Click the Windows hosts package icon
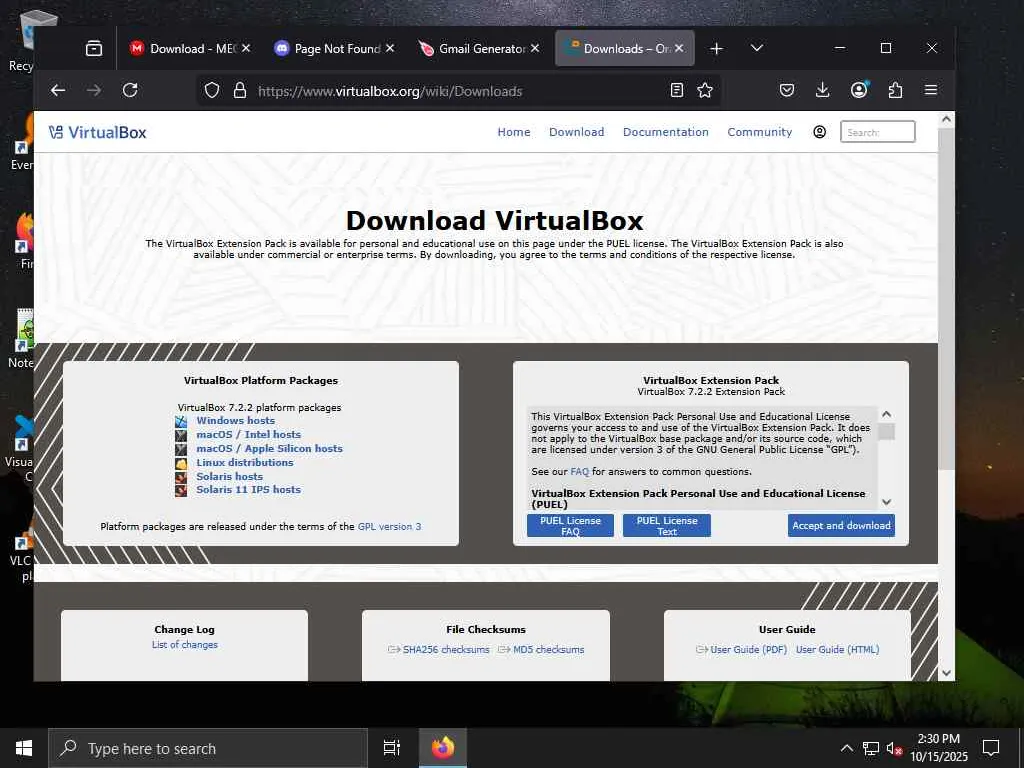 [181, 421]
